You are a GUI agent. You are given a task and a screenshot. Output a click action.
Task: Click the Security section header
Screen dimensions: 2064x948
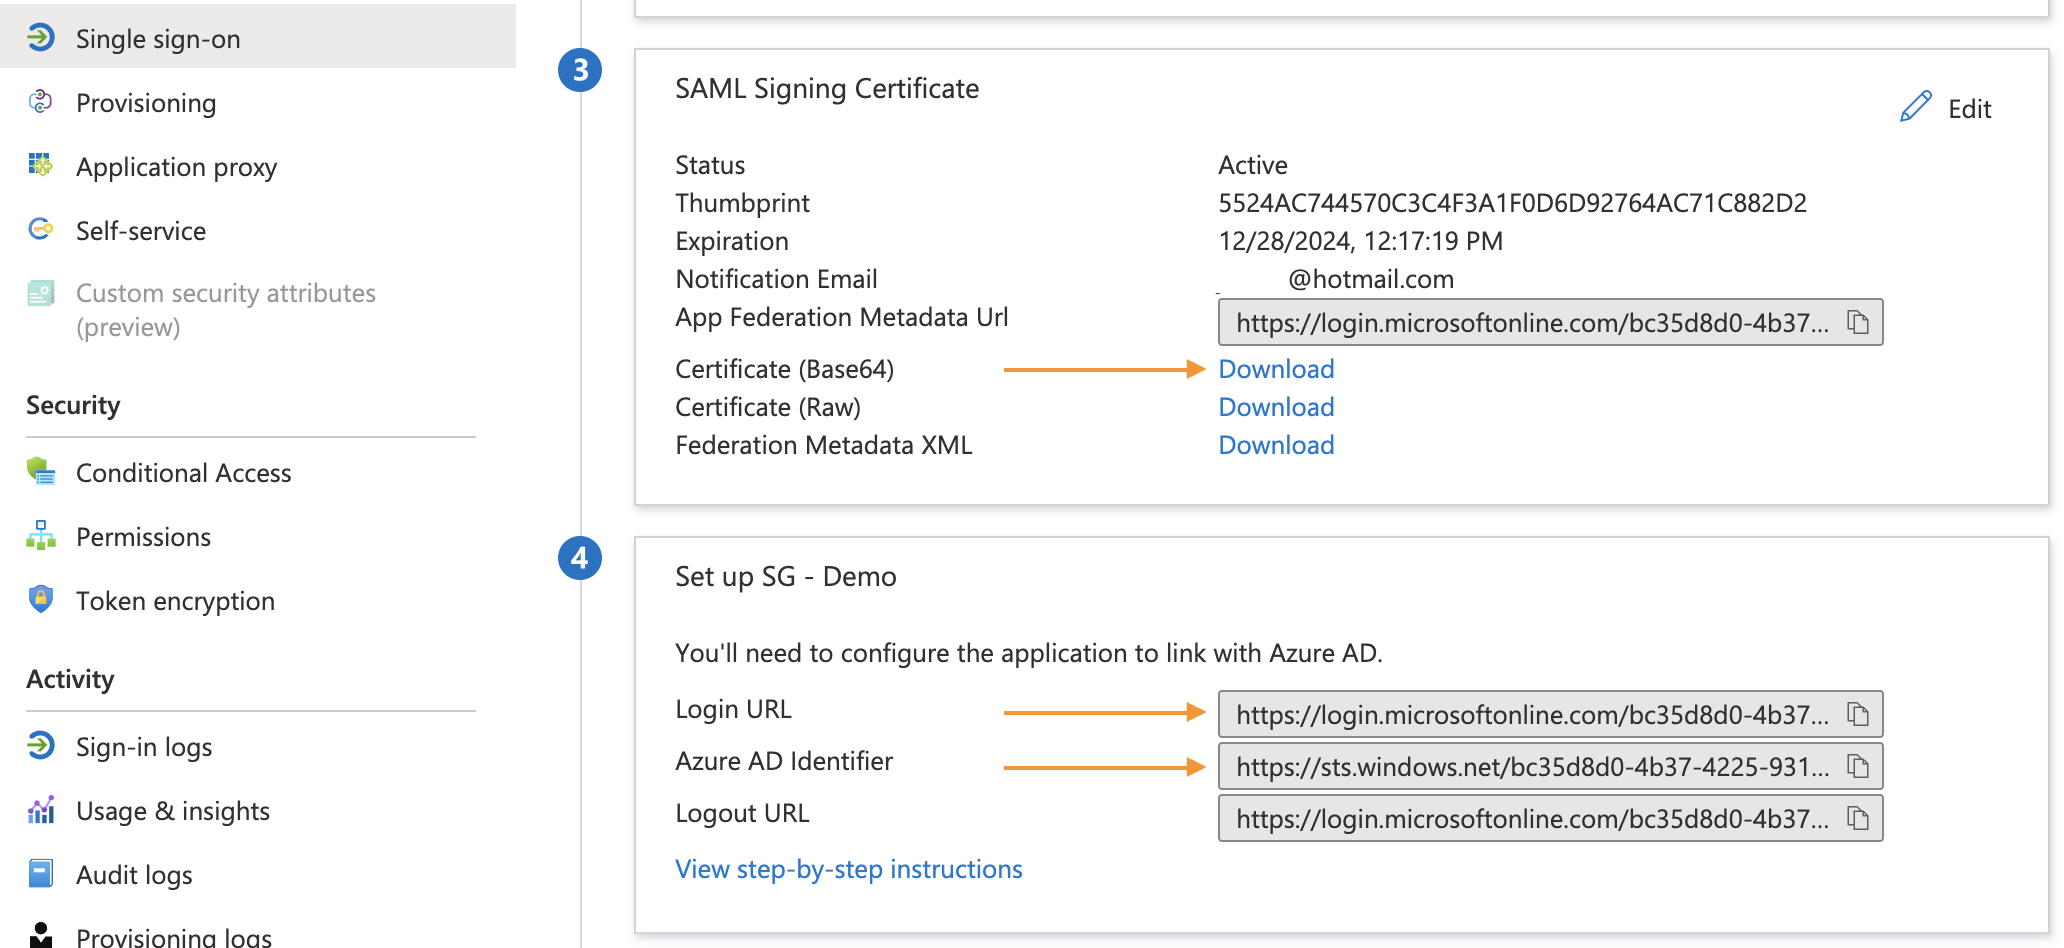click(x=73, y=405)
